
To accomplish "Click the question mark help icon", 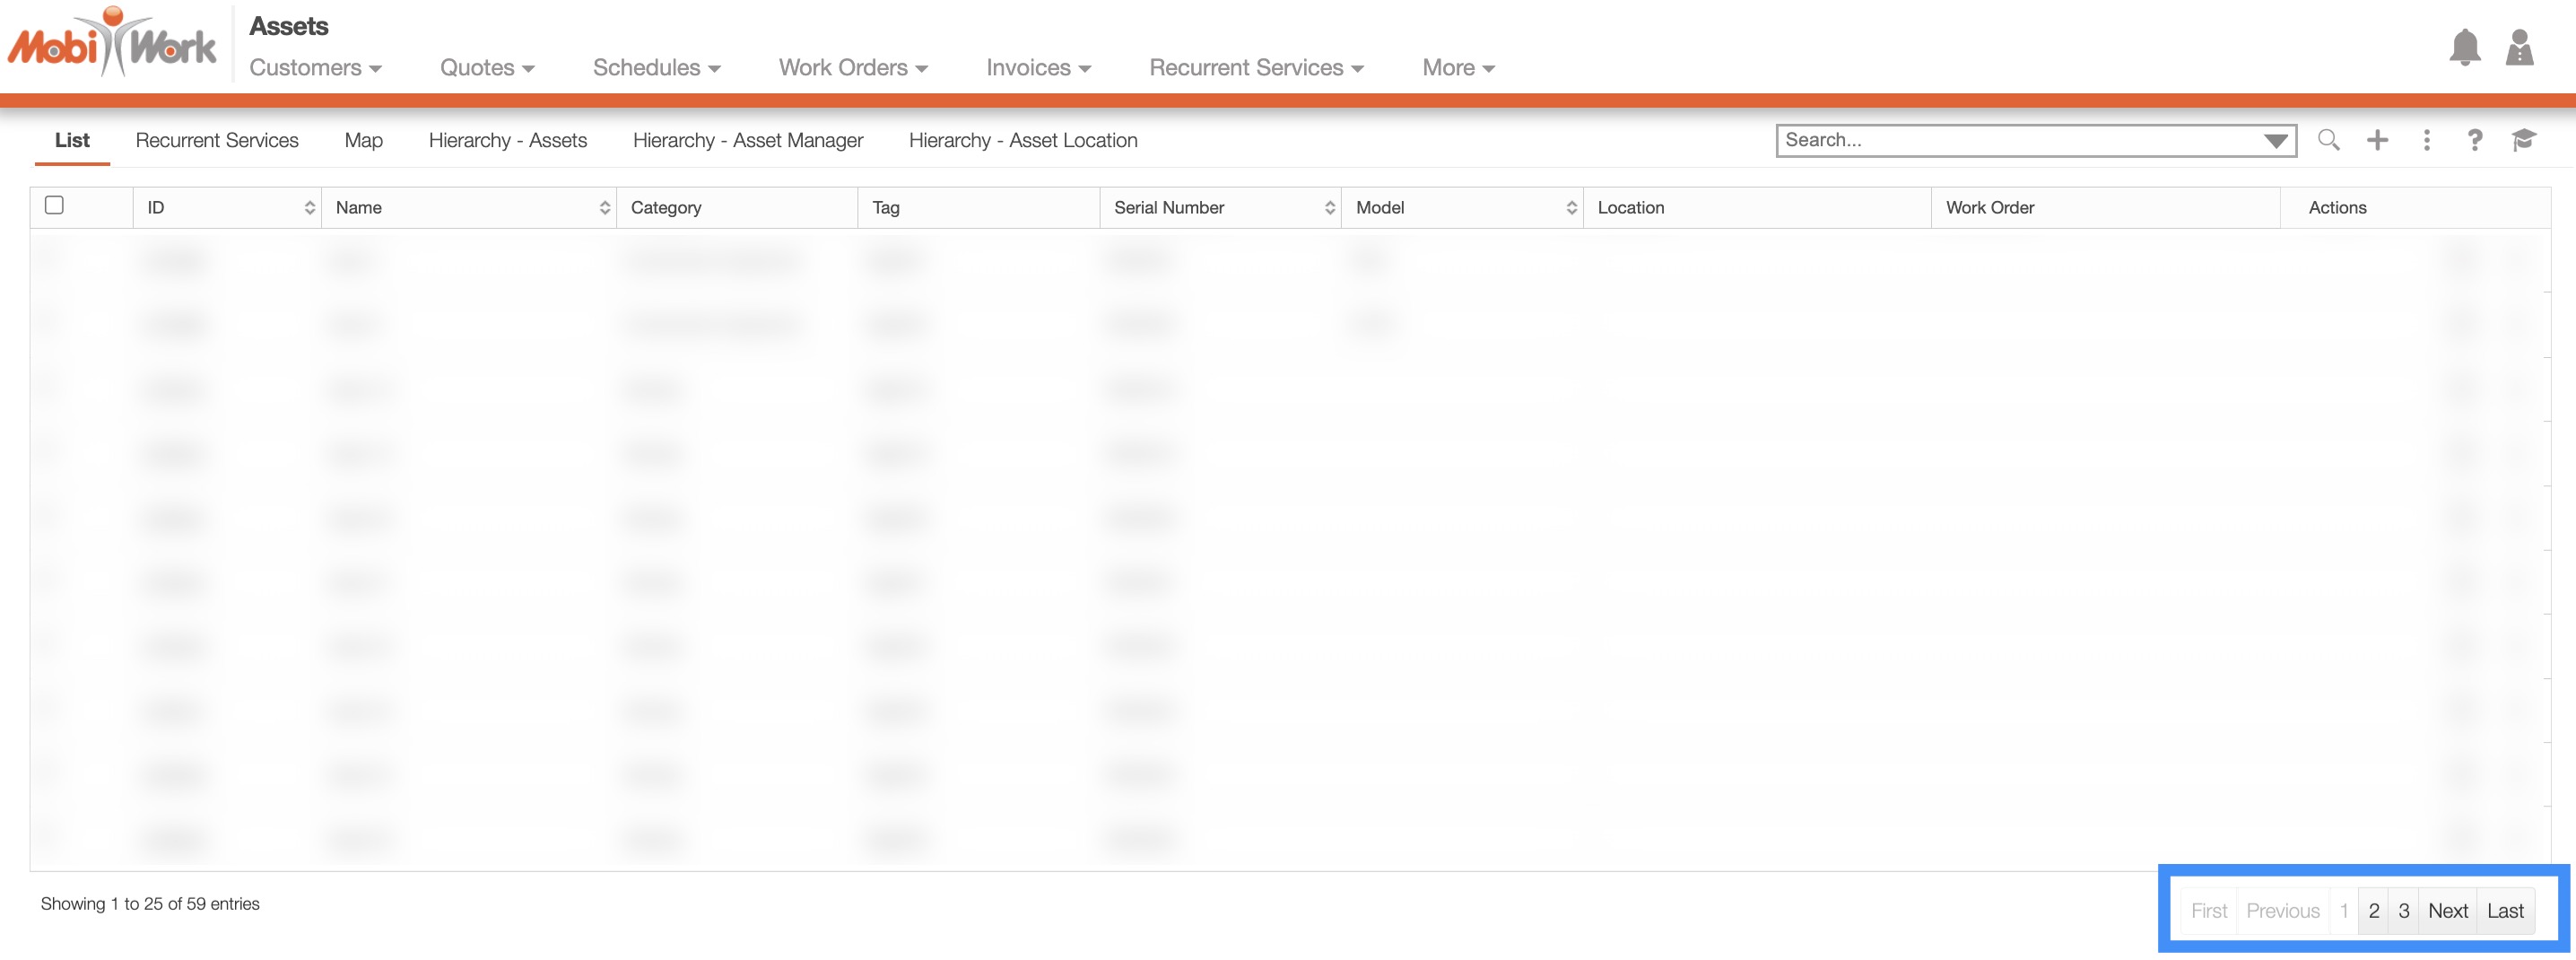I will coord(2474,140).
